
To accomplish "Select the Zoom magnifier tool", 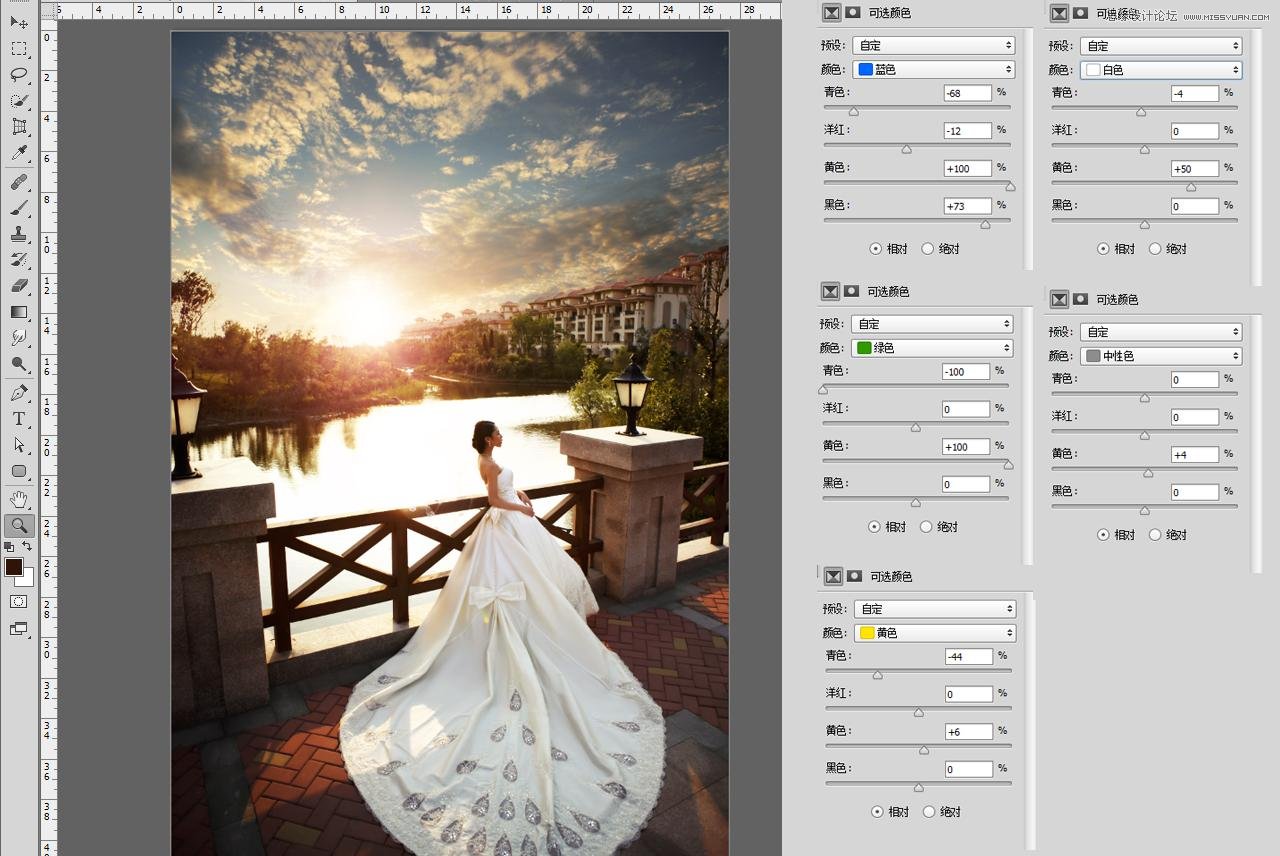I will 19,525.
